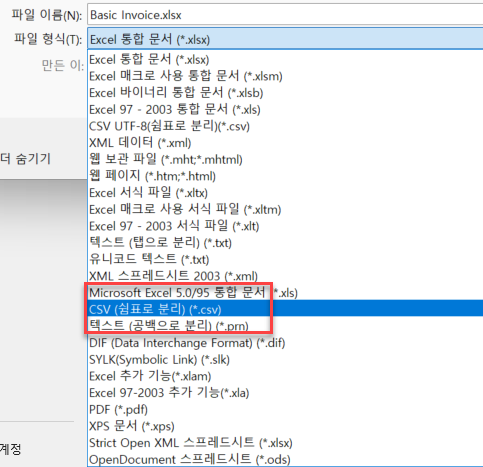Choose CSV UTF-8(쉼표로 분리)(*.csv)
The height and width of the screenshot is (467, 483).
[285, 126]
